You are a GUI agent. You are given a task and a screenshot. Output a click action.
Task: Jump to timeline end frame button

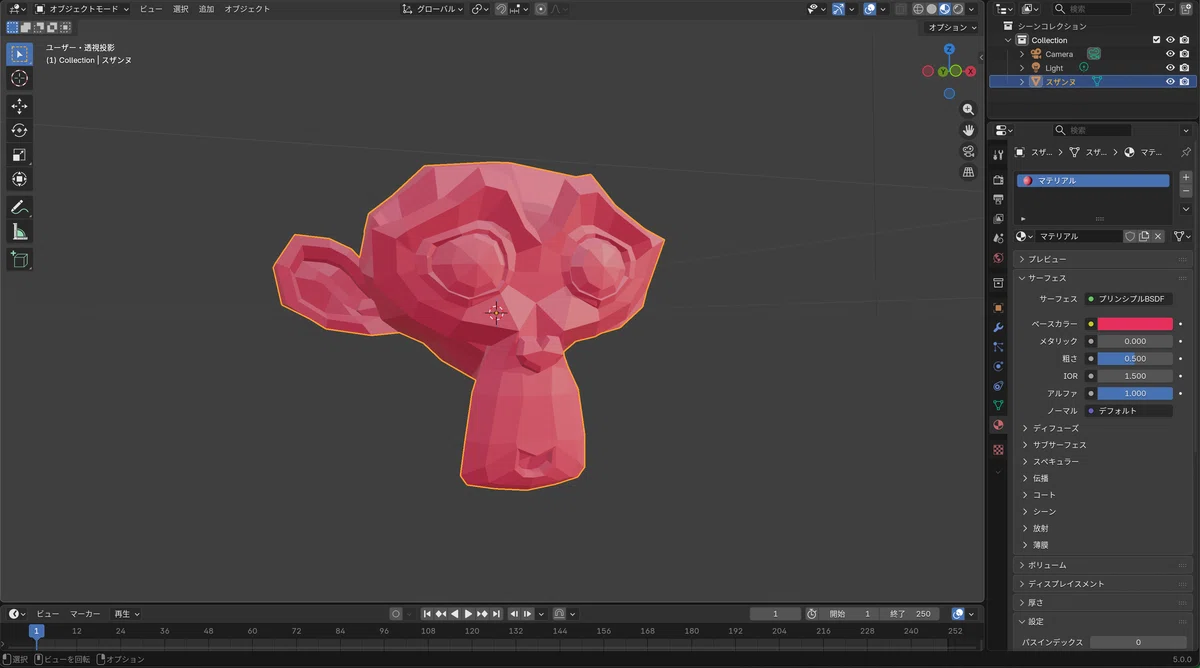[x=496, y=614]
